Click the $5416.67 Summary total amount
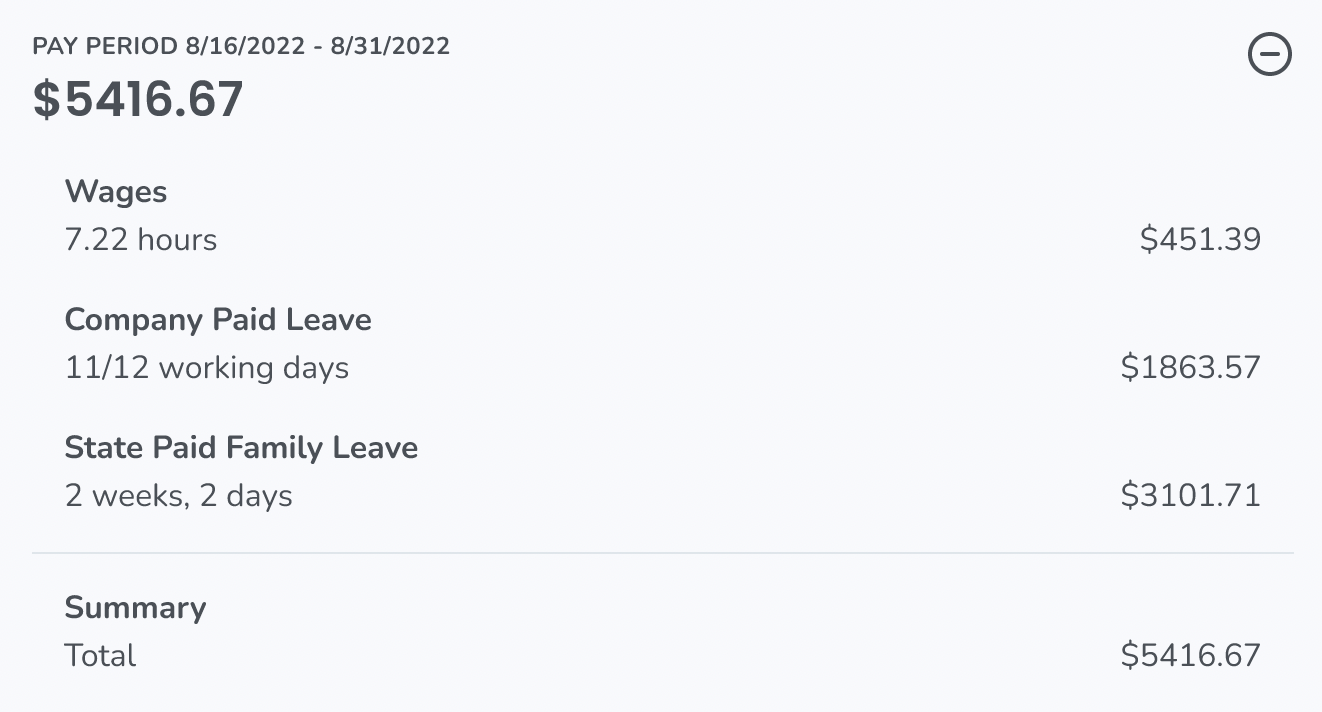Screen dimensions: 1322x712 point(1190,656)
